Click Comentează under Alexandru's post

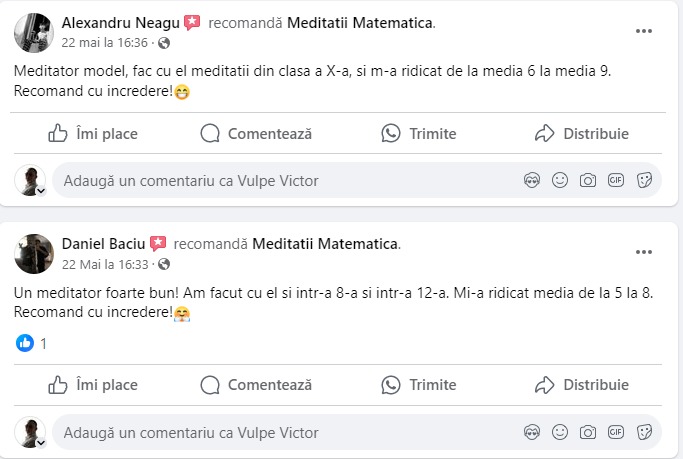256,133
